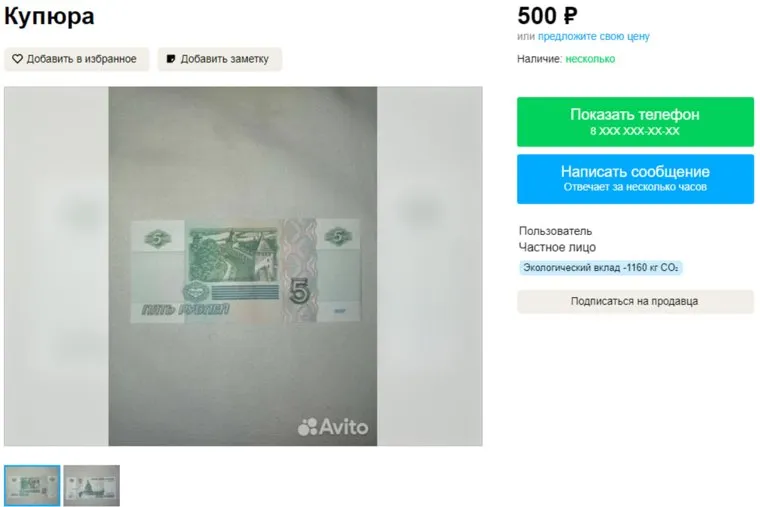Click the heart icon for favorites

[17, 59]
